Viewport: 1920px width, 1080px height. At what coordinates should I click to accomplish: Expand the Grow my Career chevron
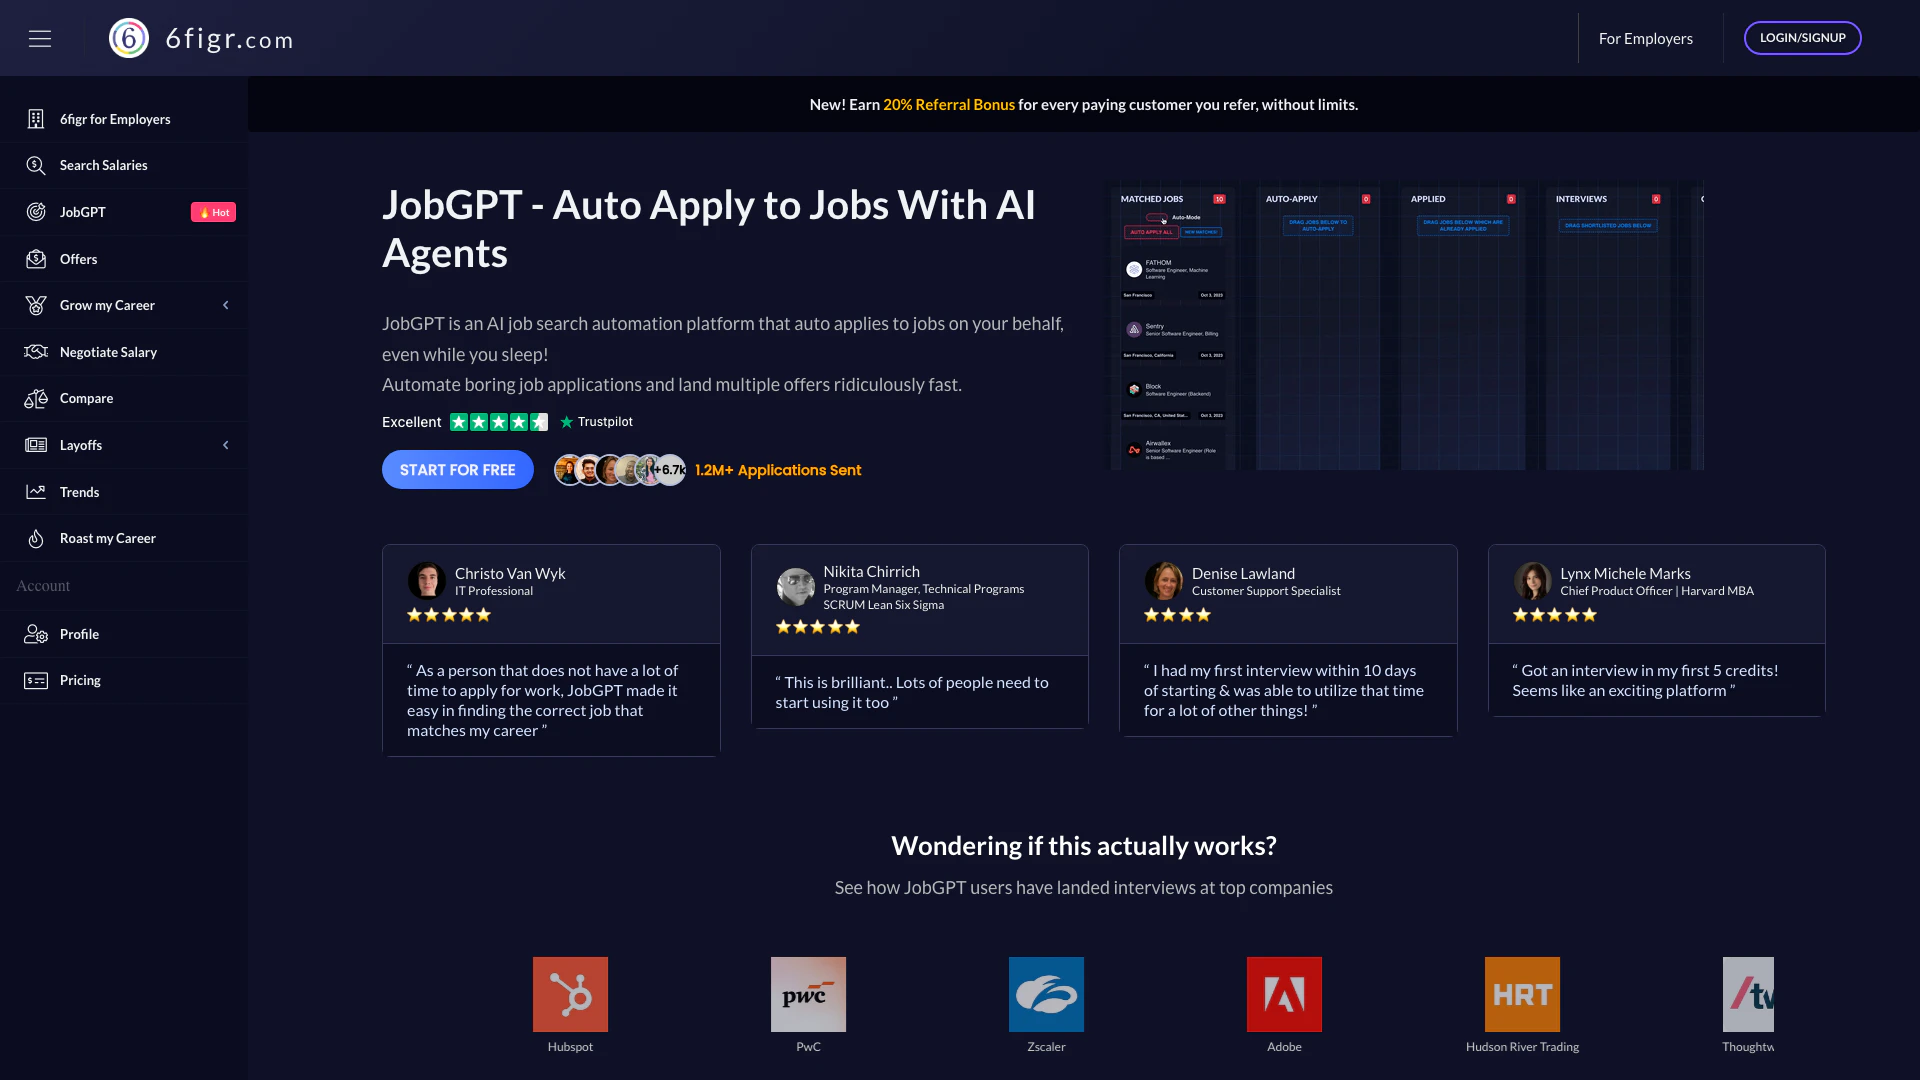(x=226, y=305)
